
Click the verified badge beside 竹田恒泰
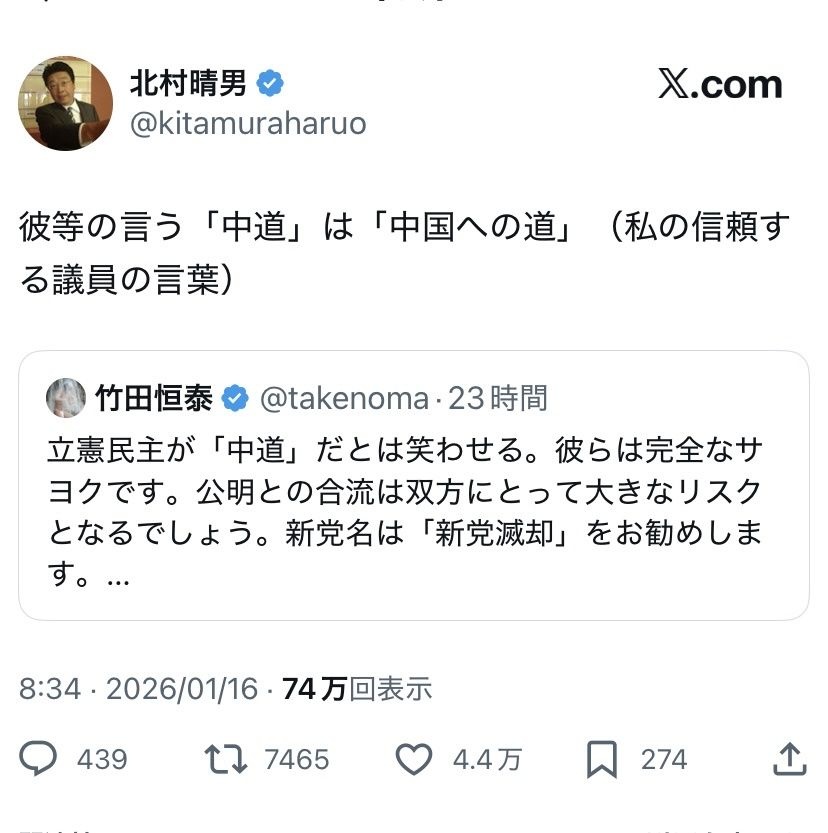(235, 399)
